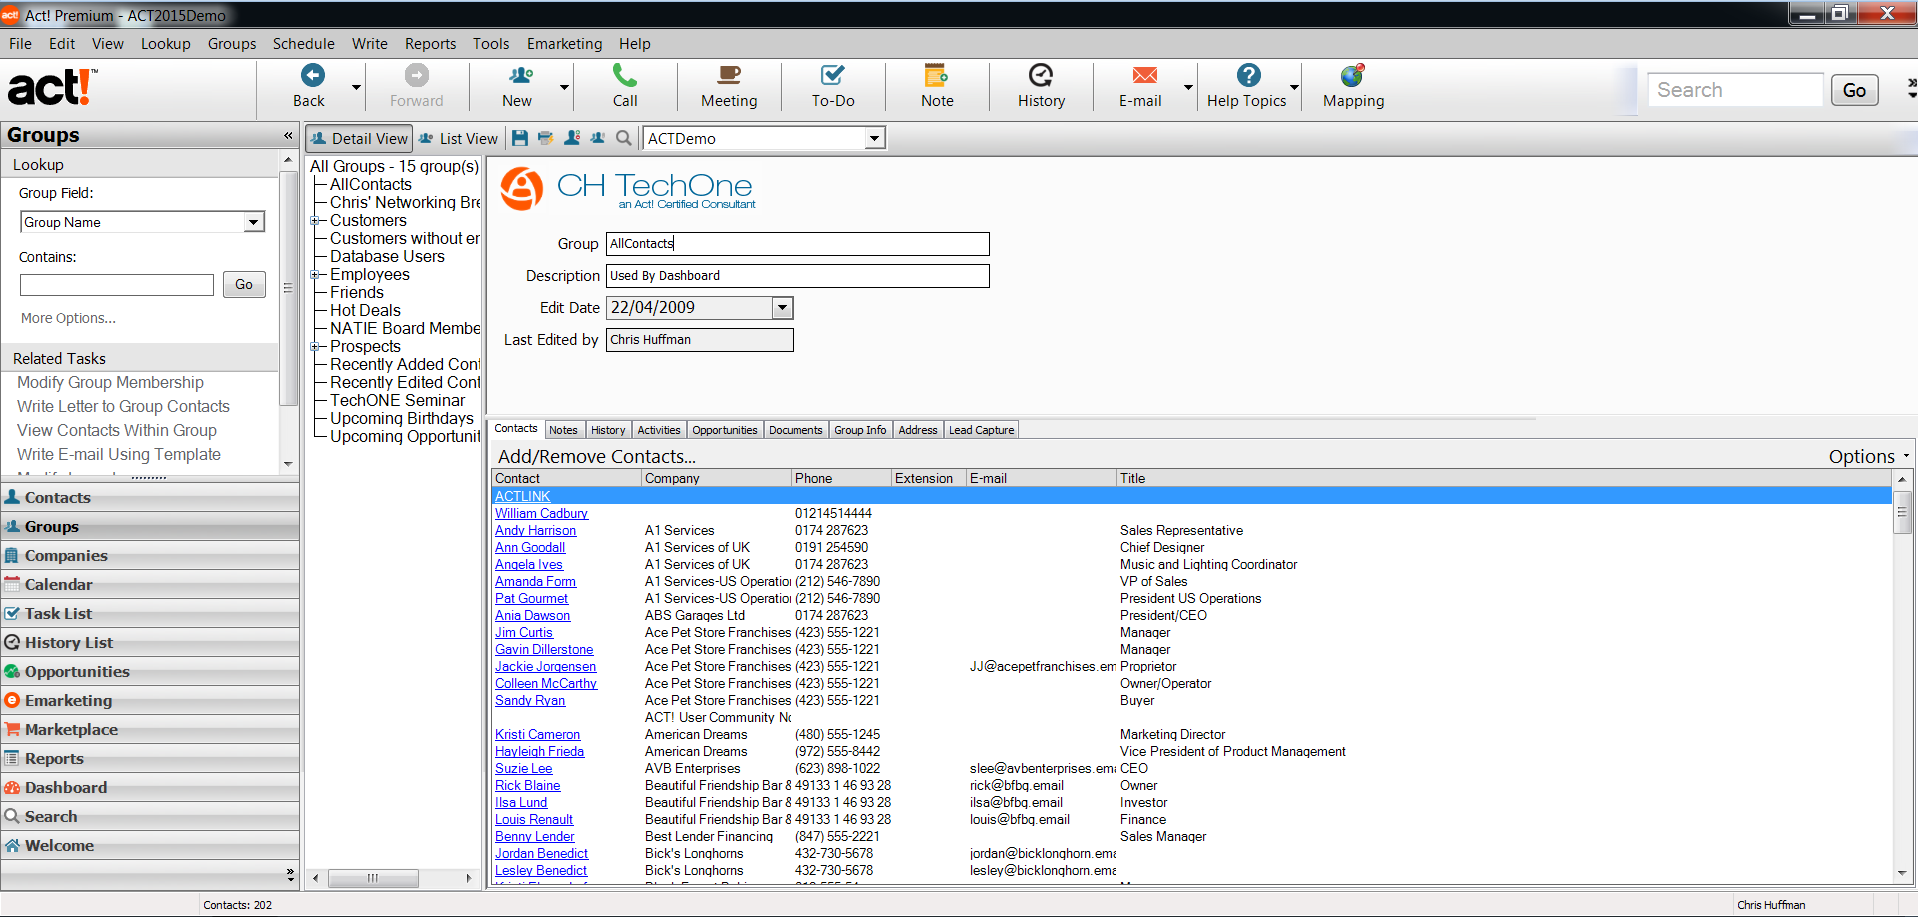Switch to List View
The width and height of the screenshot is (1918, 917).
[458, 139]
